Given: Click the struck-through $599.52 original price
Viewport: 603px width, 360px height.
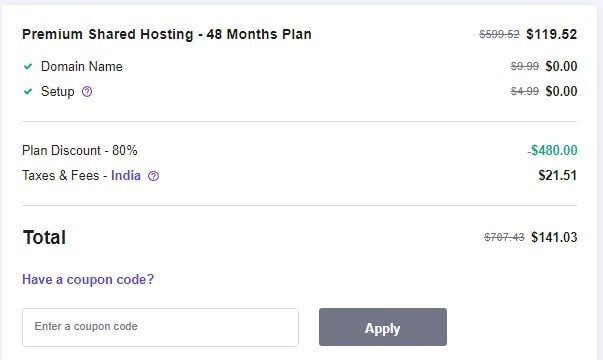Looking at the screenshot, I should (x=499, y=35).
